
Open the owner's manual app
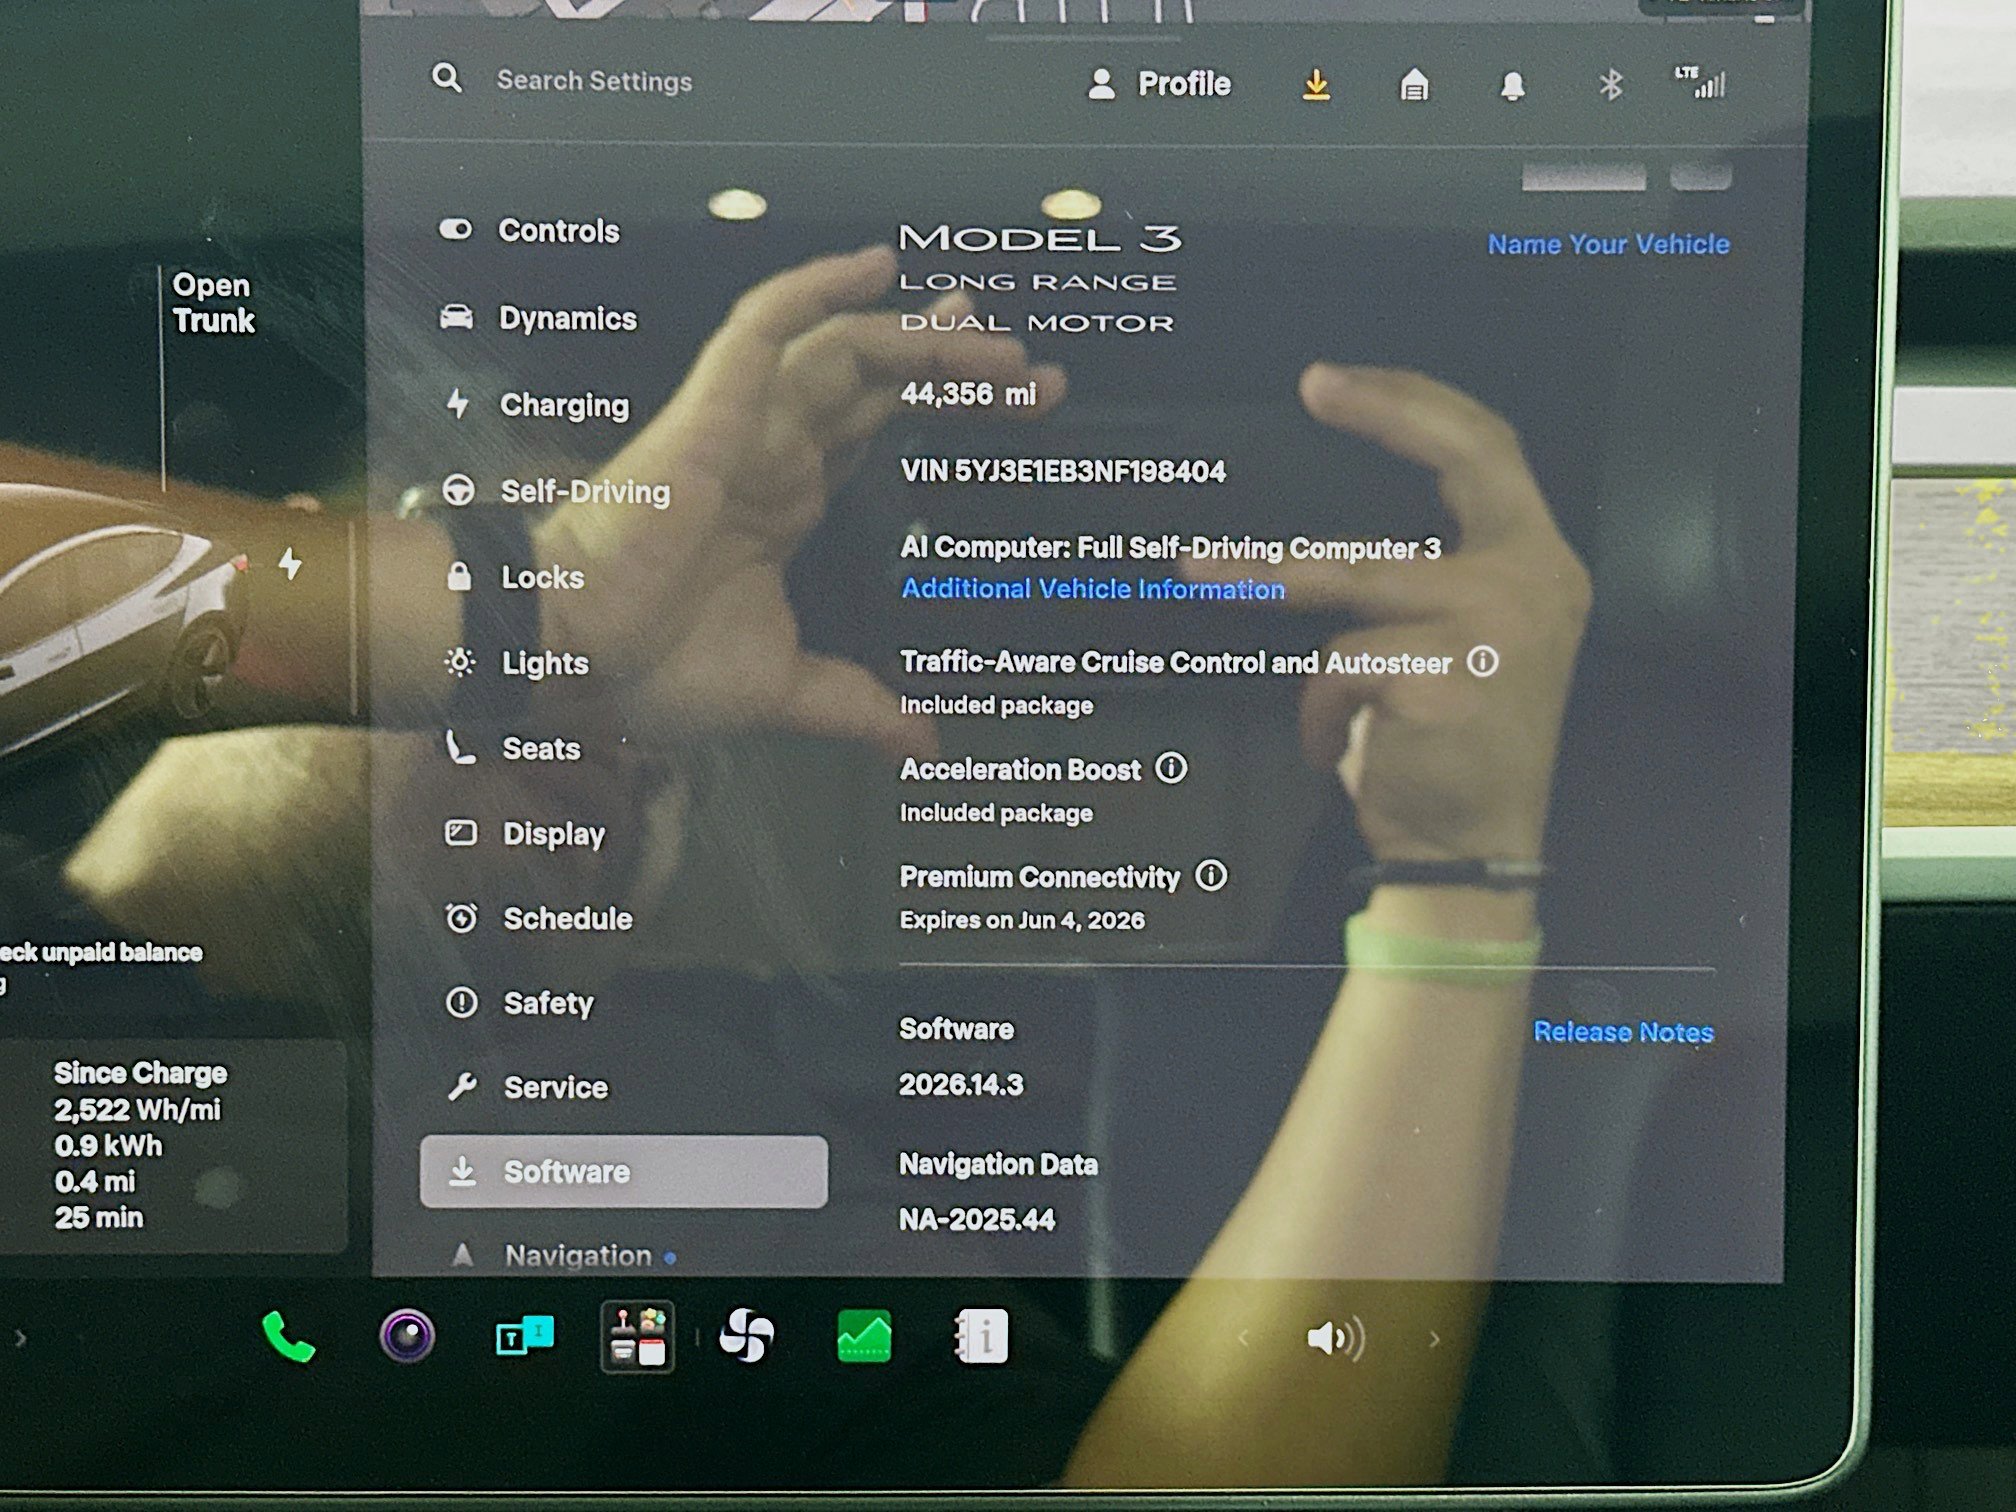[x=981, y=1336]
